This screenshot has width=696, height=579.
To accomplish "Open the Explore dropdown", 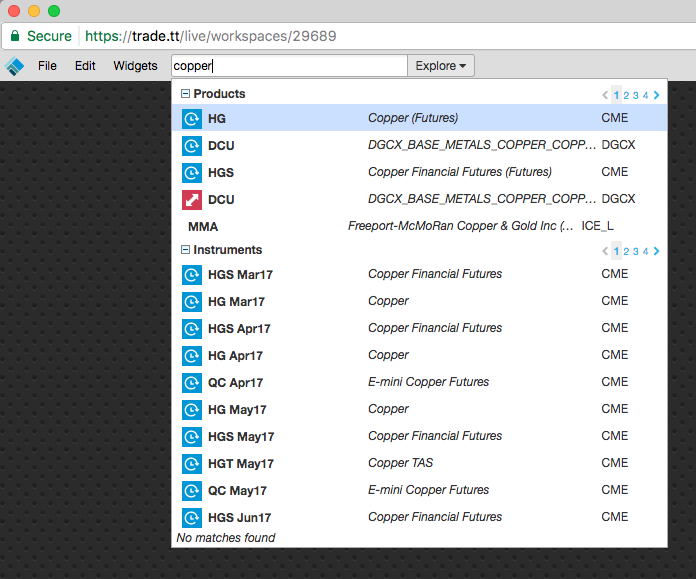I will pos(441,66).
